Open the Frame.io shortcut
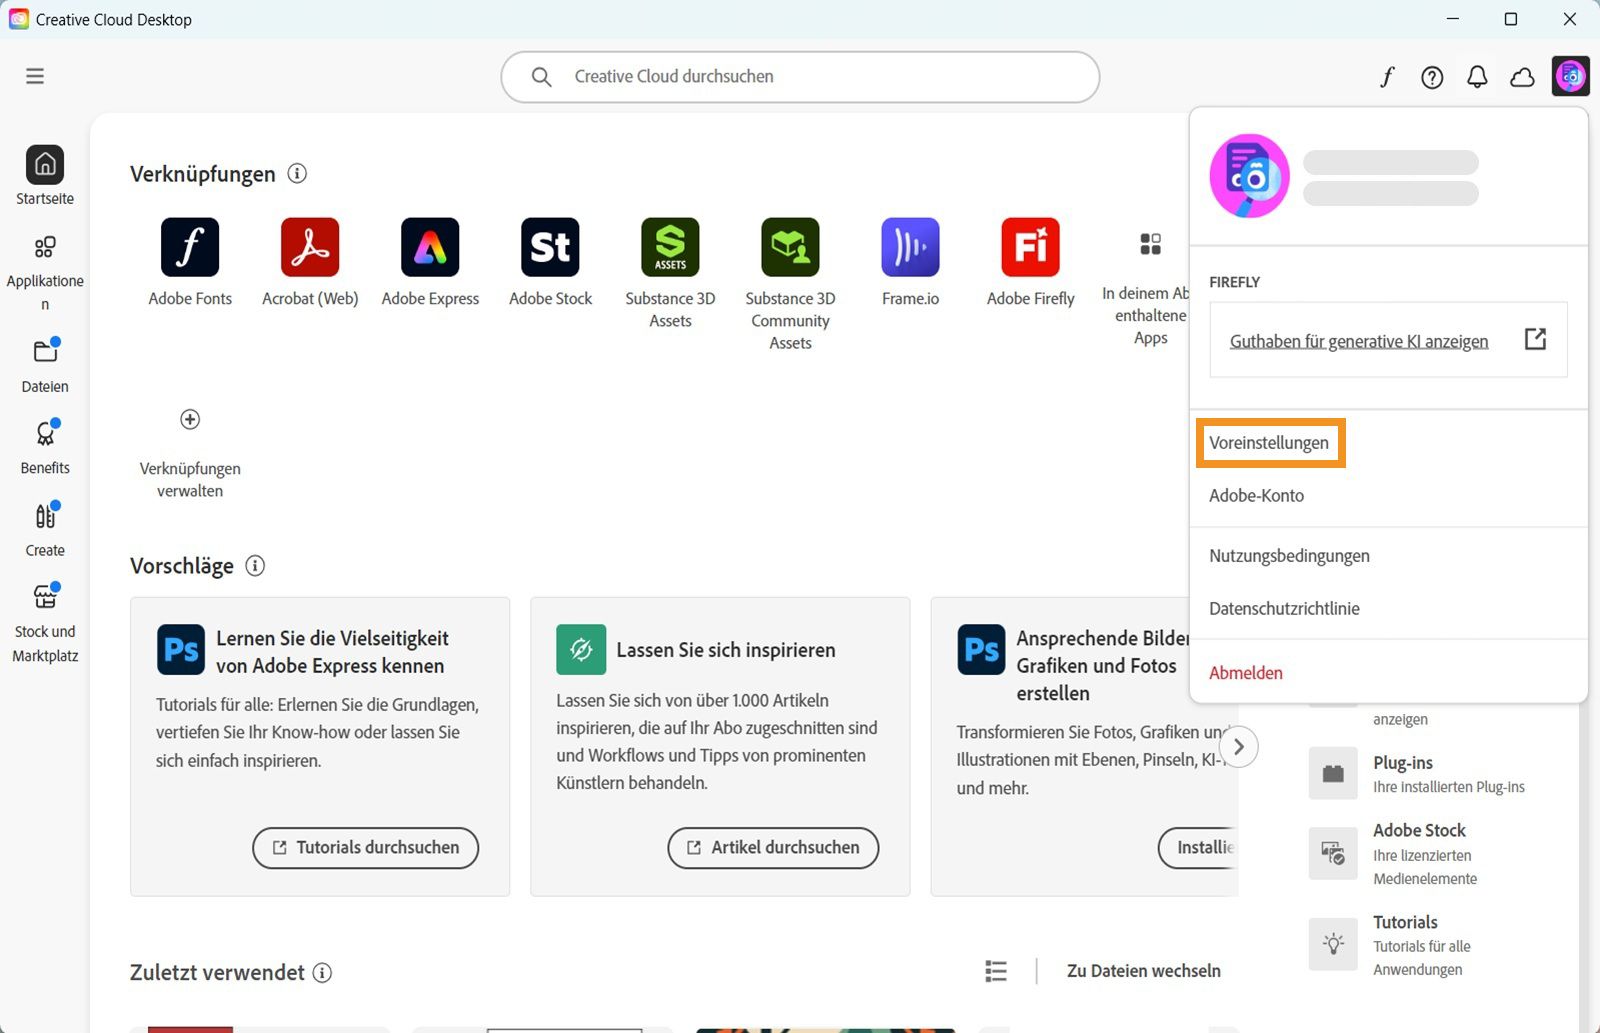Viewport: 1600px width, 1033px height. click(910, 262)
